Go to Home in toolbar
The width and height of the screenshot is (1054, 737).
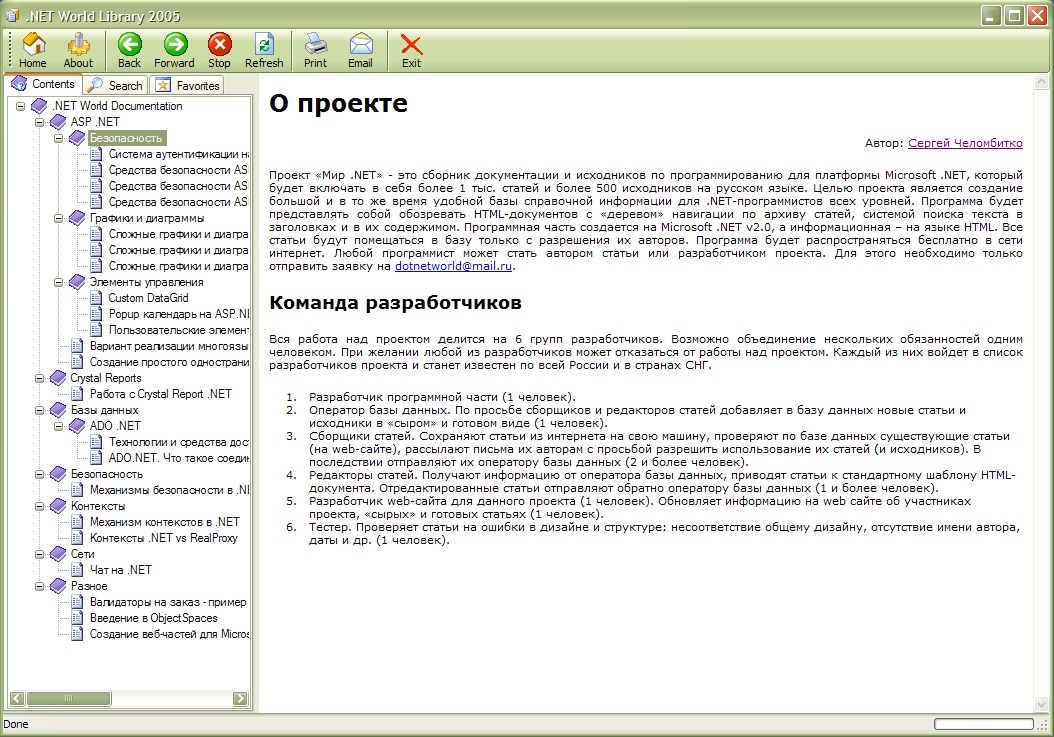point(32,50)
